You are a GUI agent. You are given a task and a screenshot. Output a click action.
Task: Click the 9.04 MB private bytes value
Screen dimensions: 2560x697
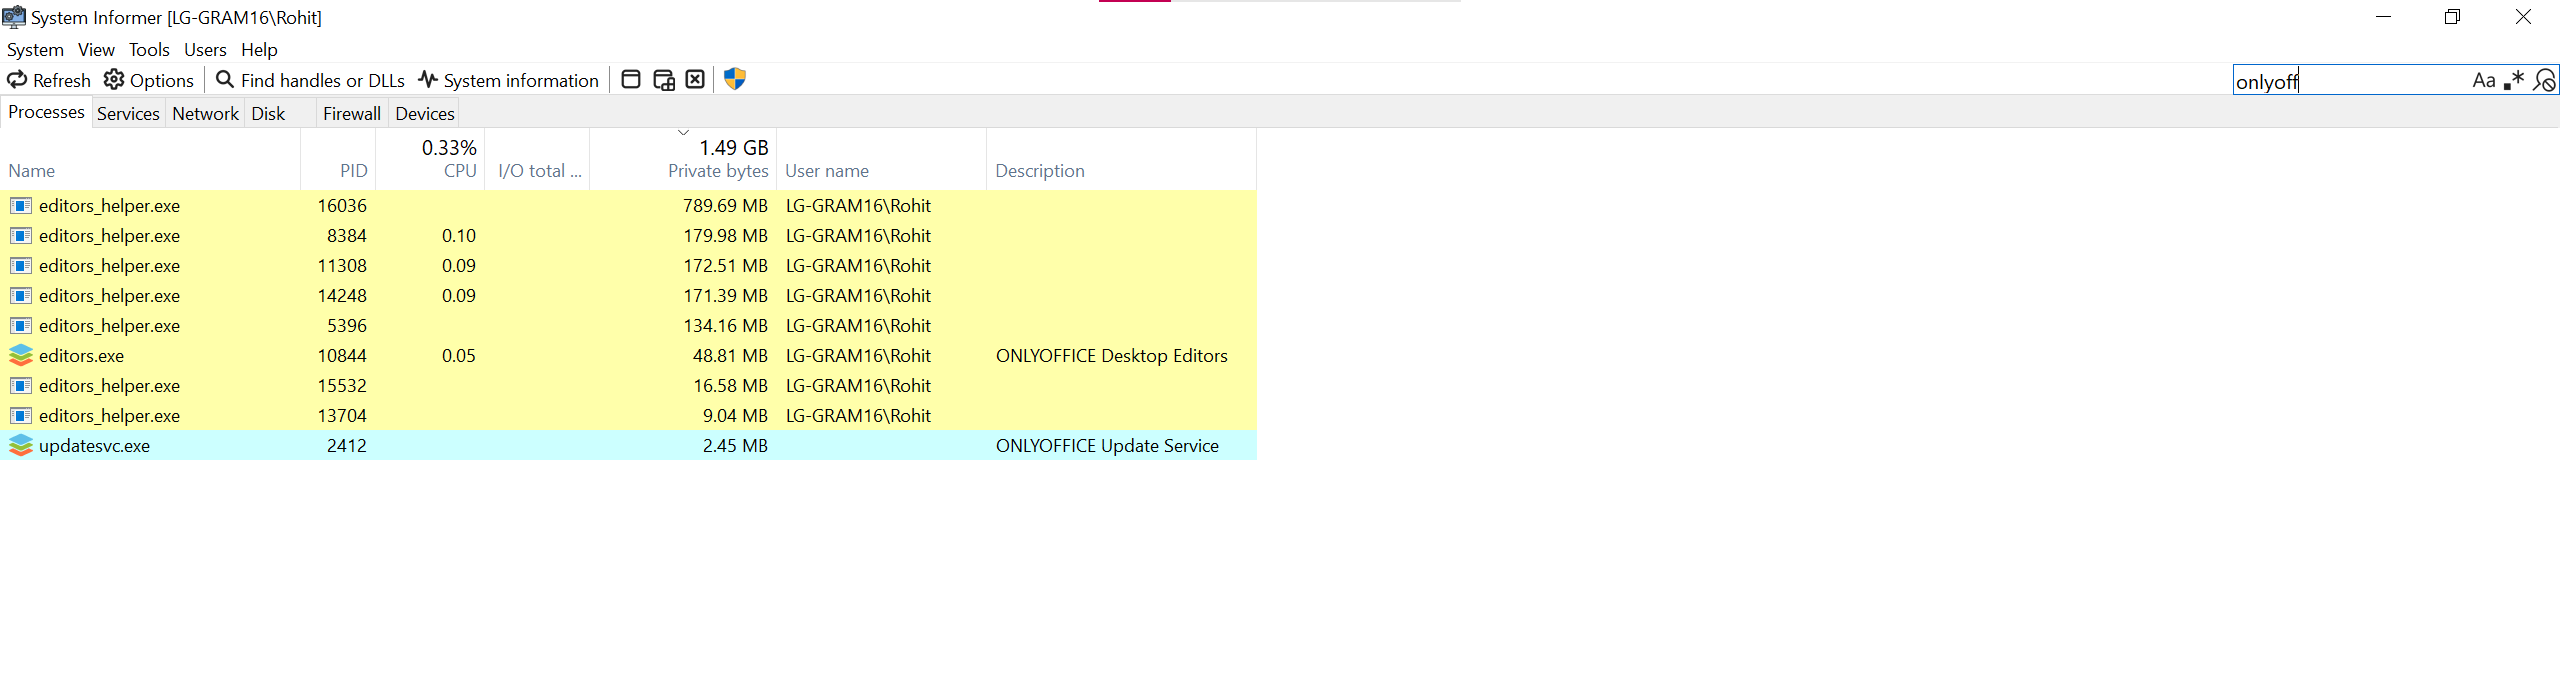click(x=735, y=416)
